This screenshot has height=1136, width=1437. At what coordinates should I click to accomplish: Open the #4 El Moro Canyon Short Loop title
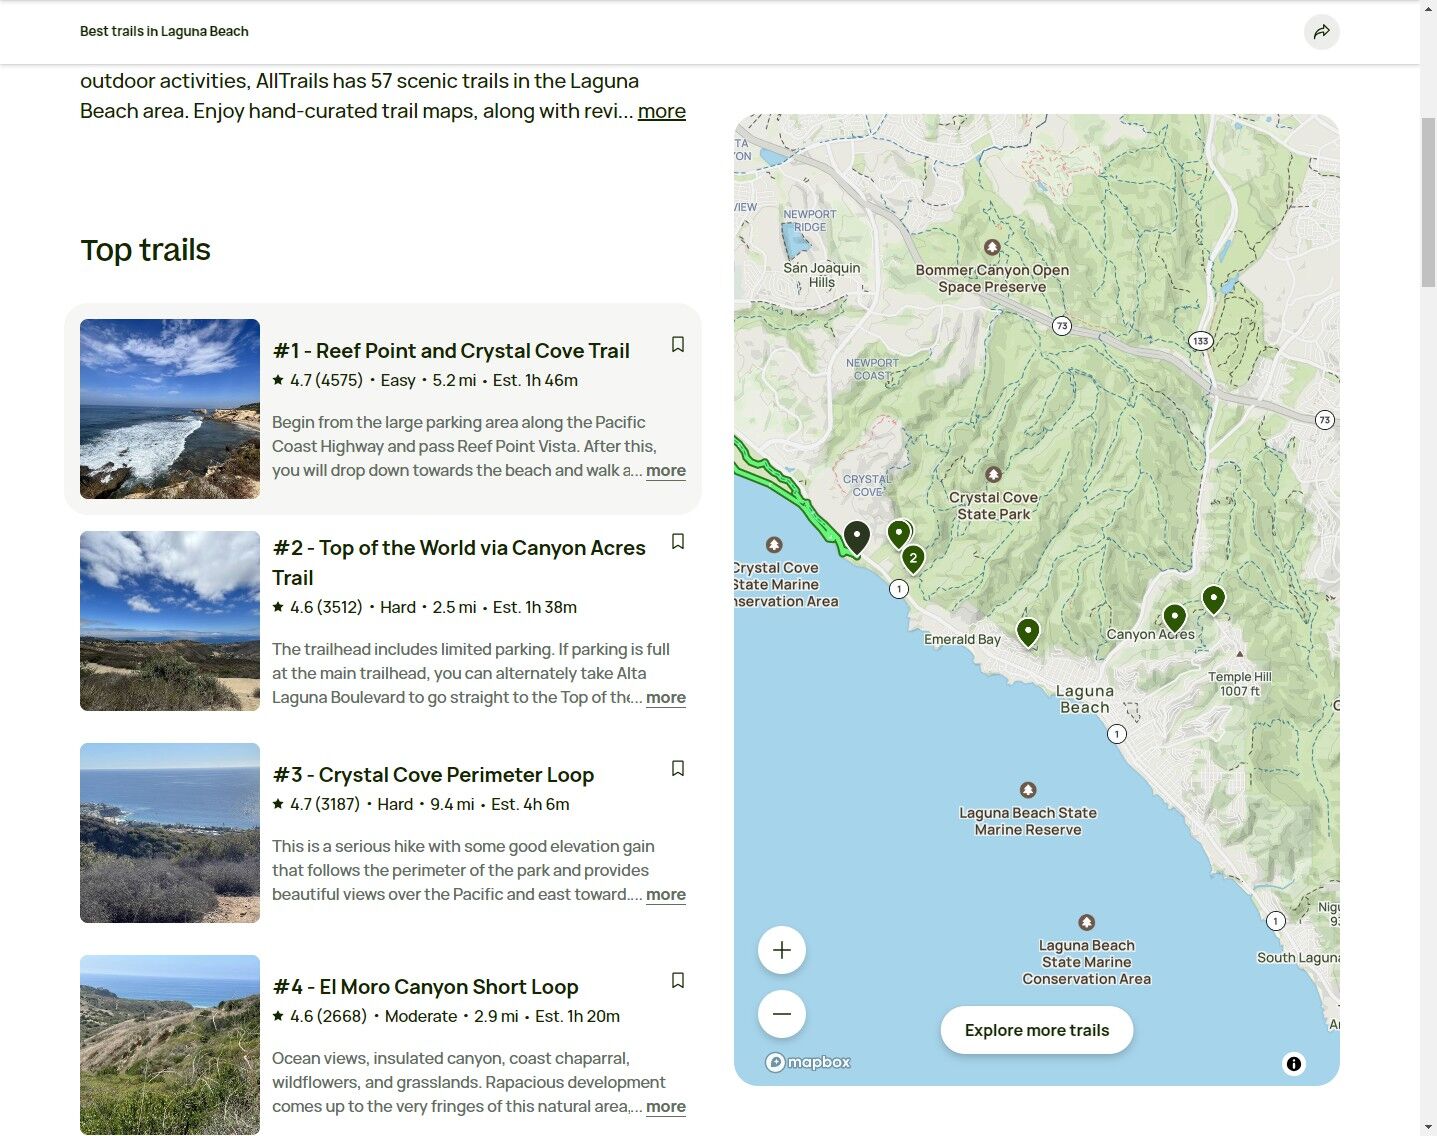[x=425, y=987]
